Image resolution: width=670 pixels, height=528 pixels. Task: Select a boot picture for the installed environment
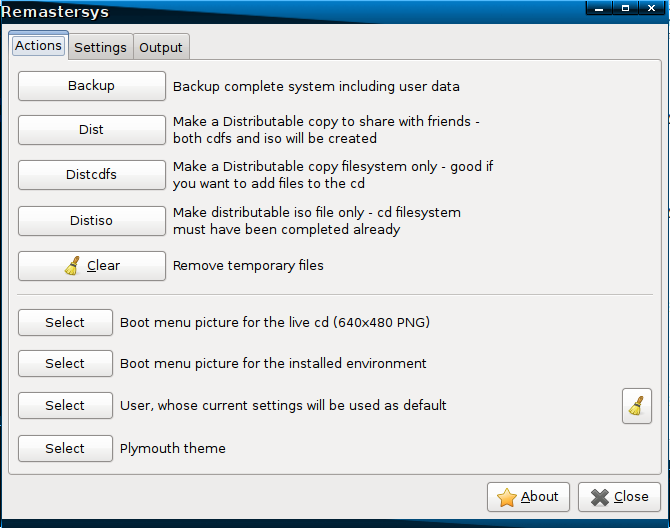tap(65, 363)
